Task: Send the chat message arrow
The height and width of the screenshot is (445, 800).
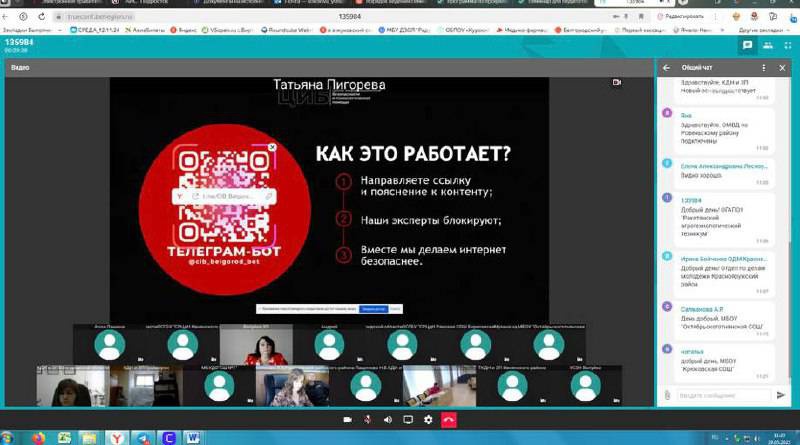Action: pos(780,395)
